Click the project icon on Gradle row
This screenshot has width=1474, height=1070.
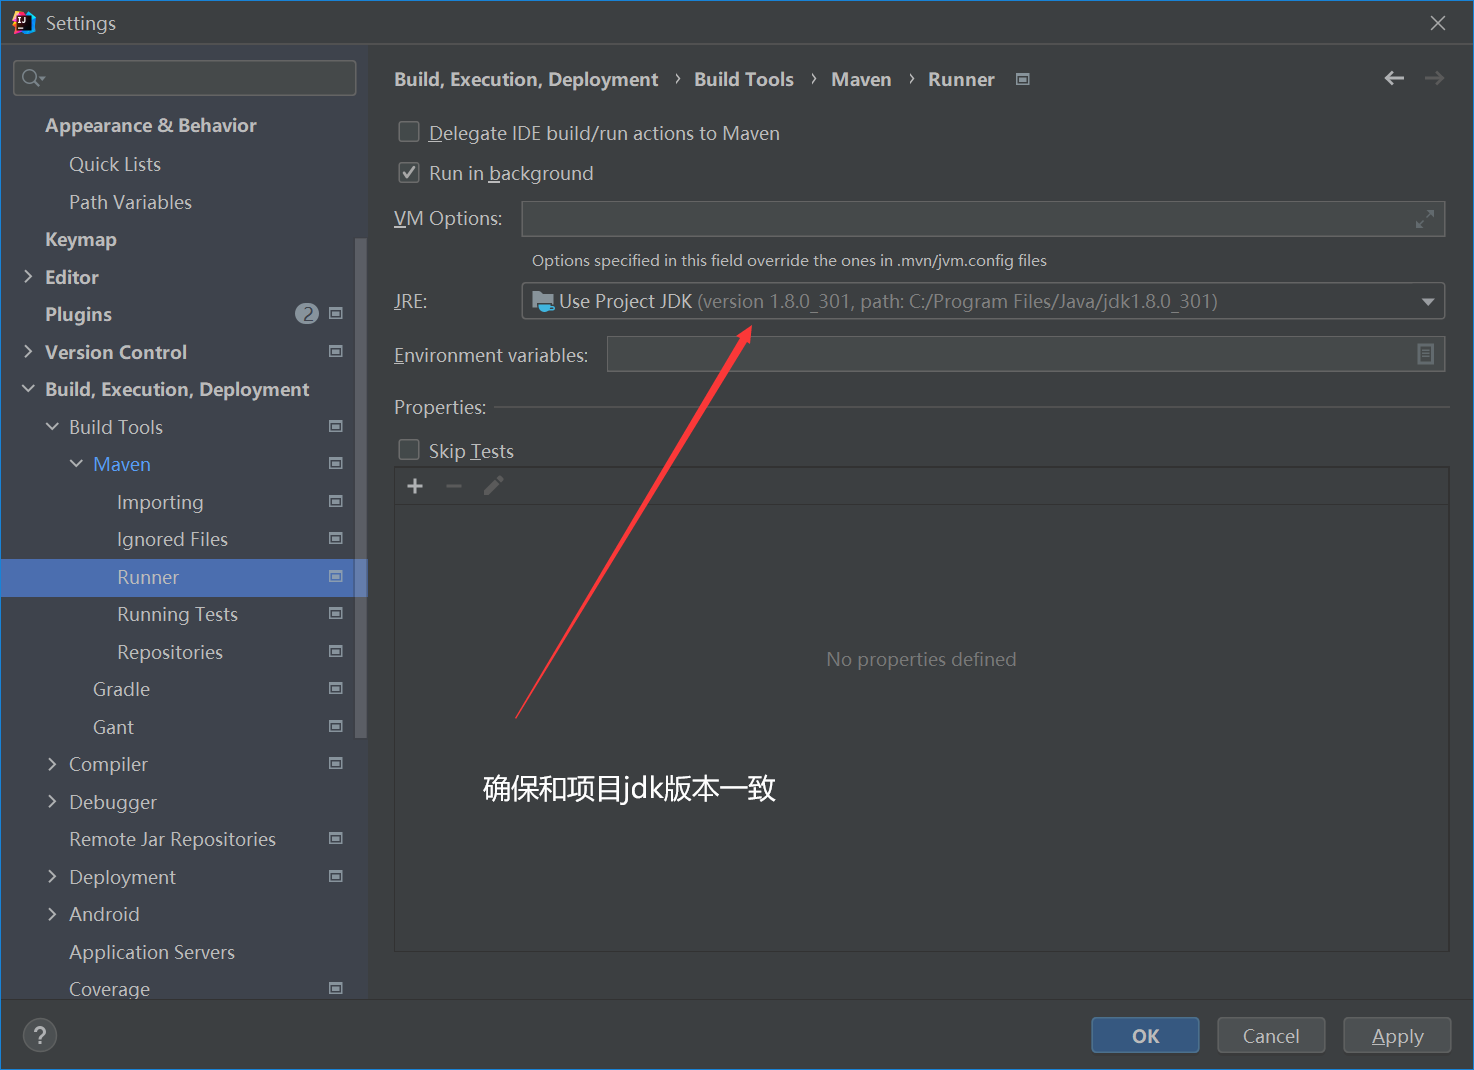click(336, 688)
